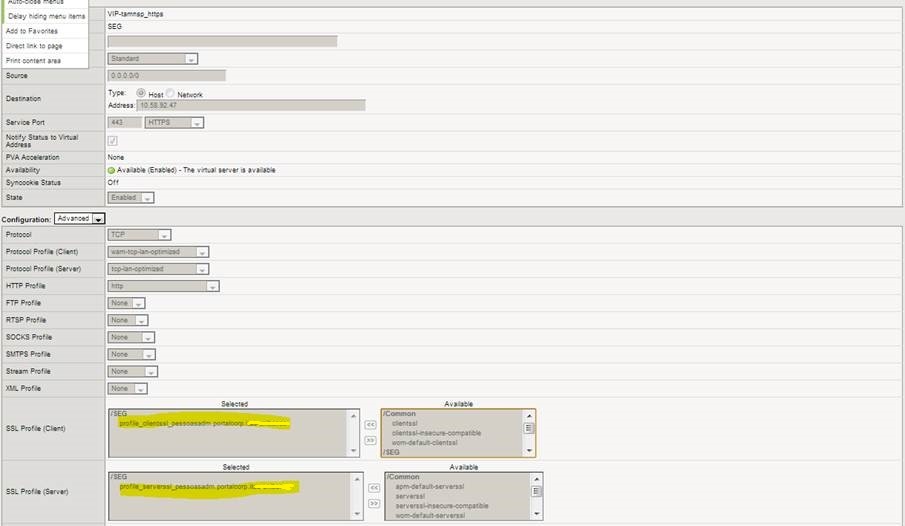Click the Service Port 443 input field

[124, 122]
